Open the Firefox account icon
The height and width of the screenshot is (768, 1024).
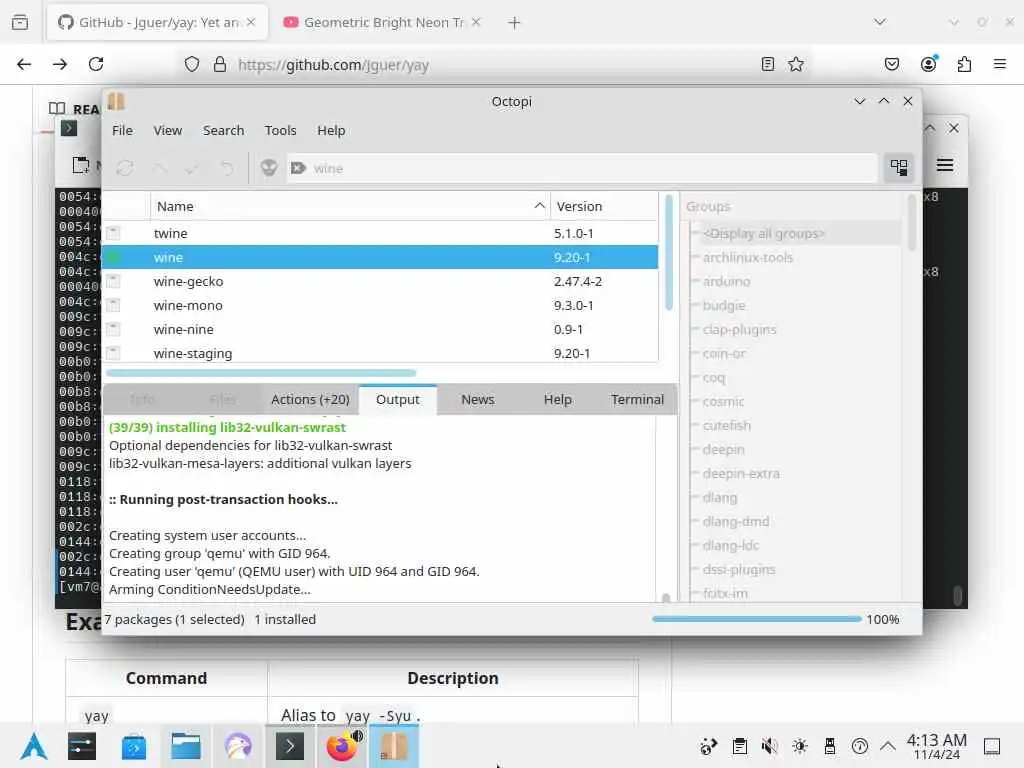pyautogui.click(x=928, y=64)
